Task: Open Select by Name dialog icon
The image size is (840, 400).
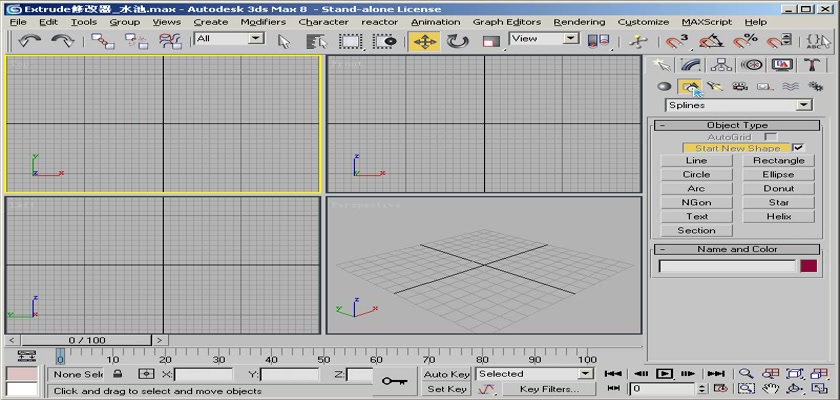Action: point(317,42)
